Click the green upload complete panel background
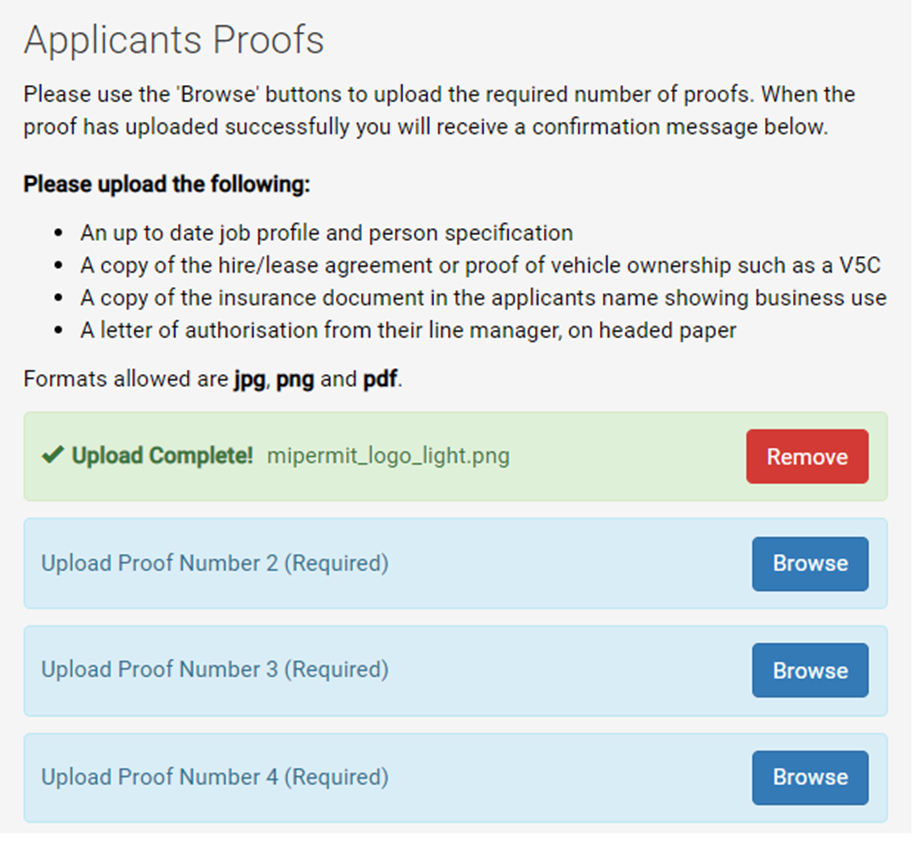Screen dimensions: 913x848 pyautogui.click(x=455, y=457)
